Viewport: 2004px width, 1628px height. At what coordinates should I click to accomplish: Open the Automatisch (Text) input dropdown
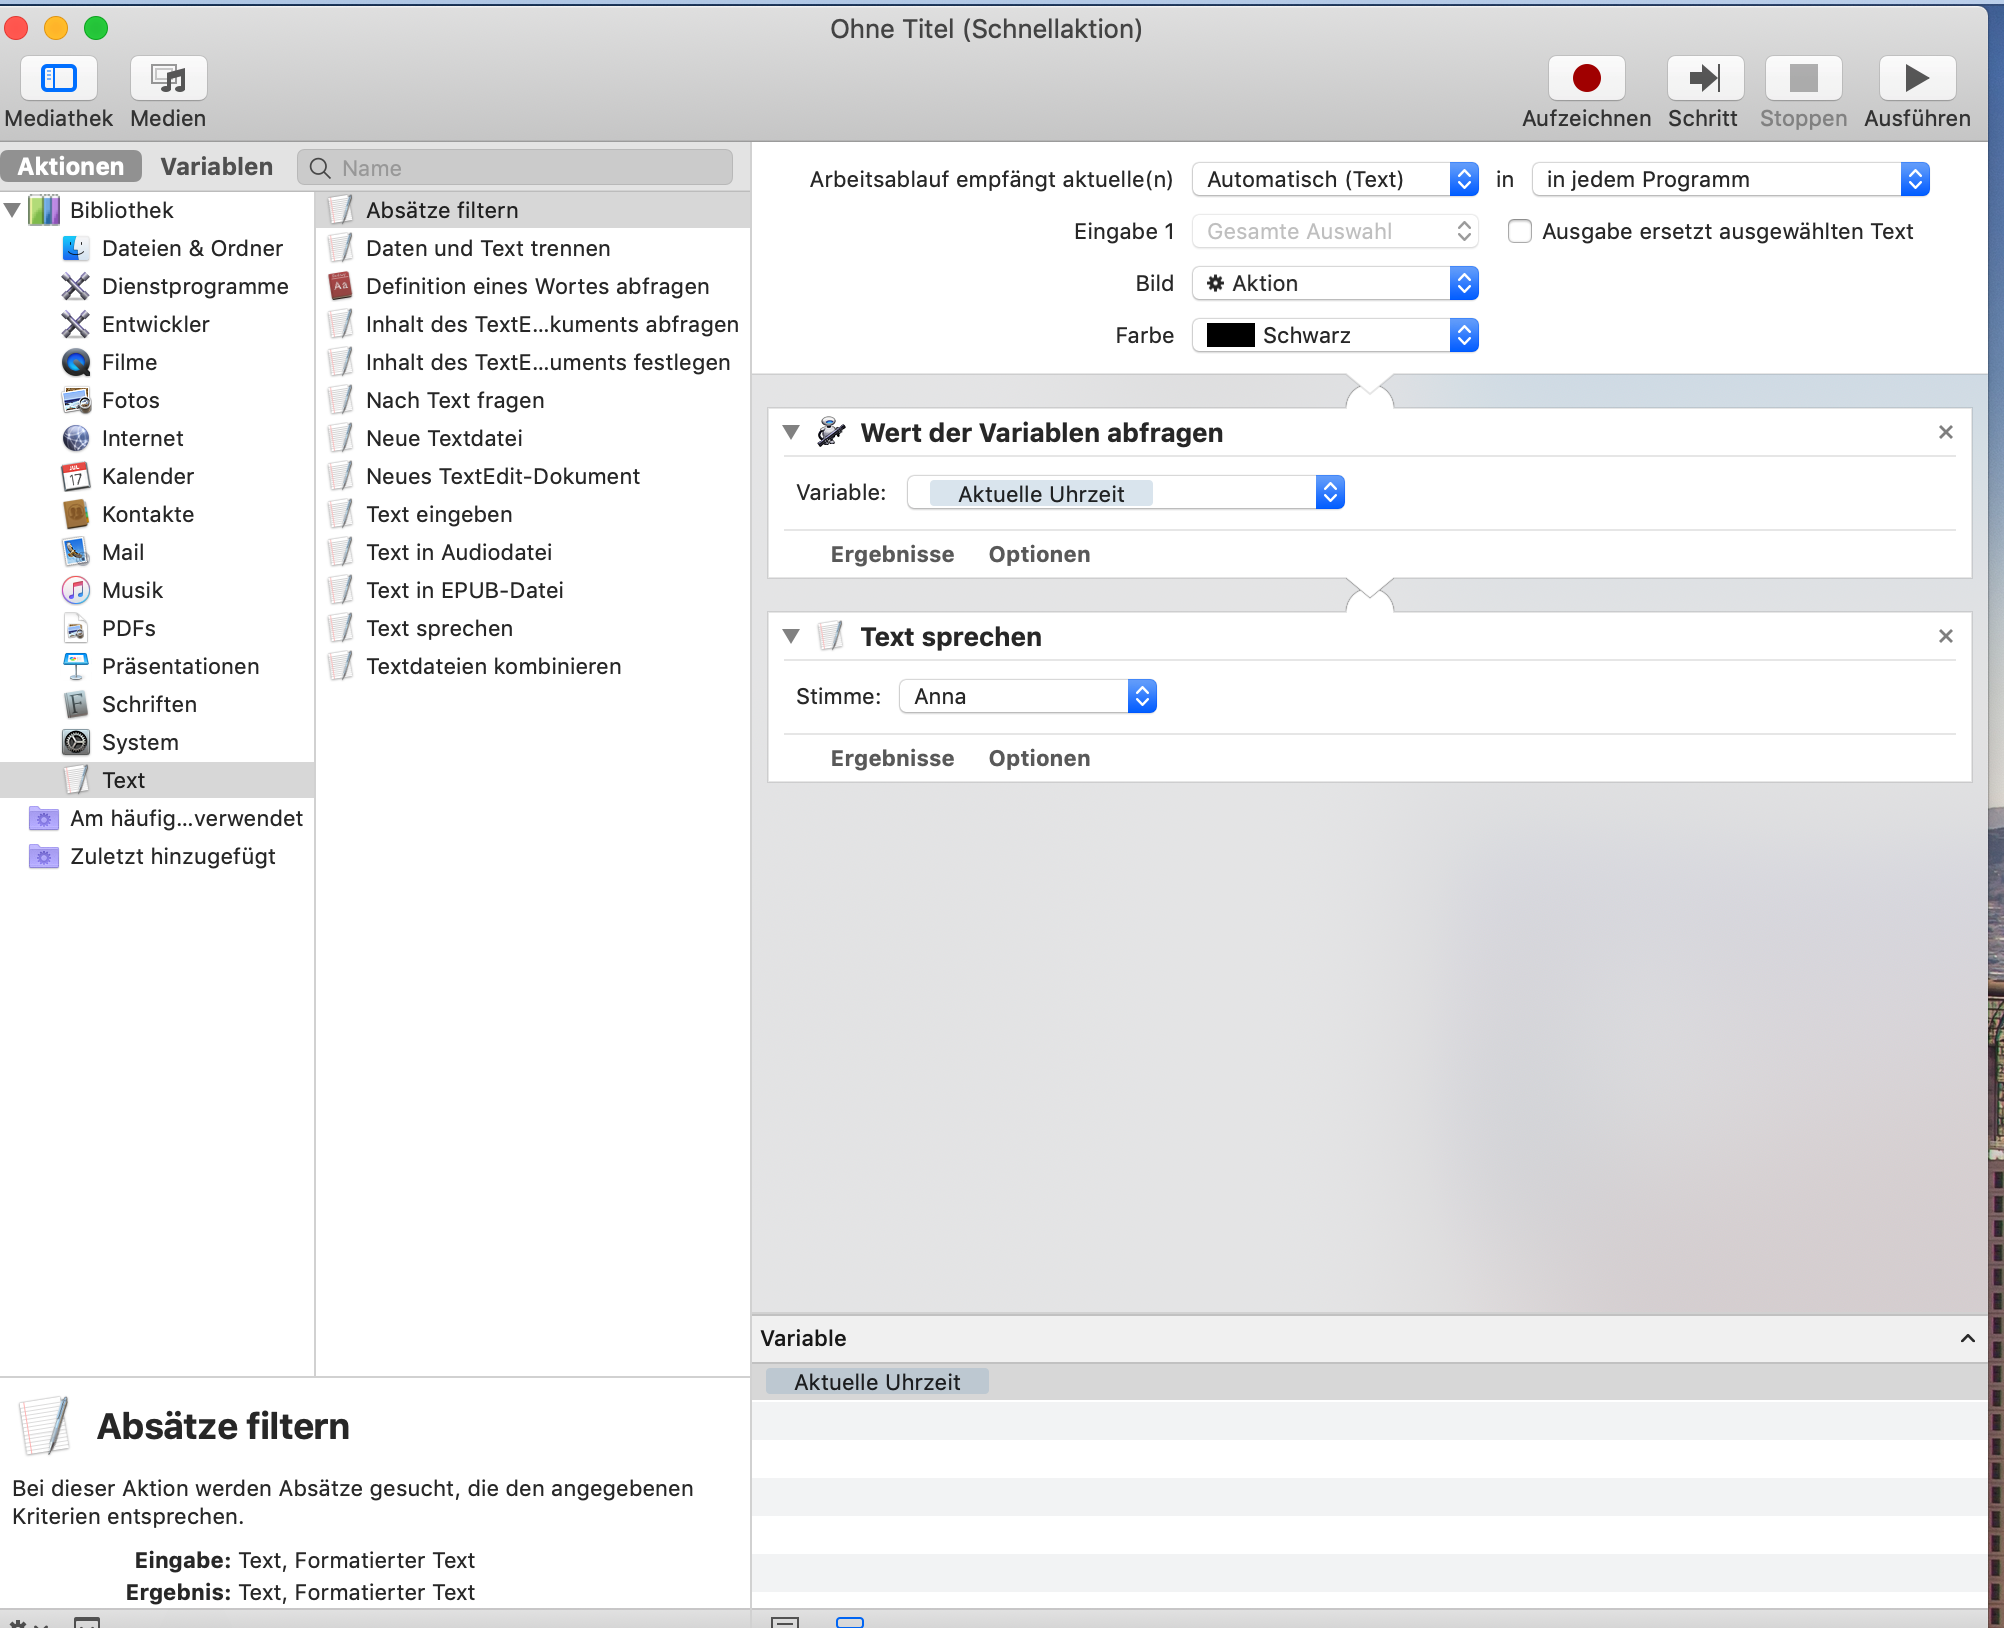click(1334, 180)
